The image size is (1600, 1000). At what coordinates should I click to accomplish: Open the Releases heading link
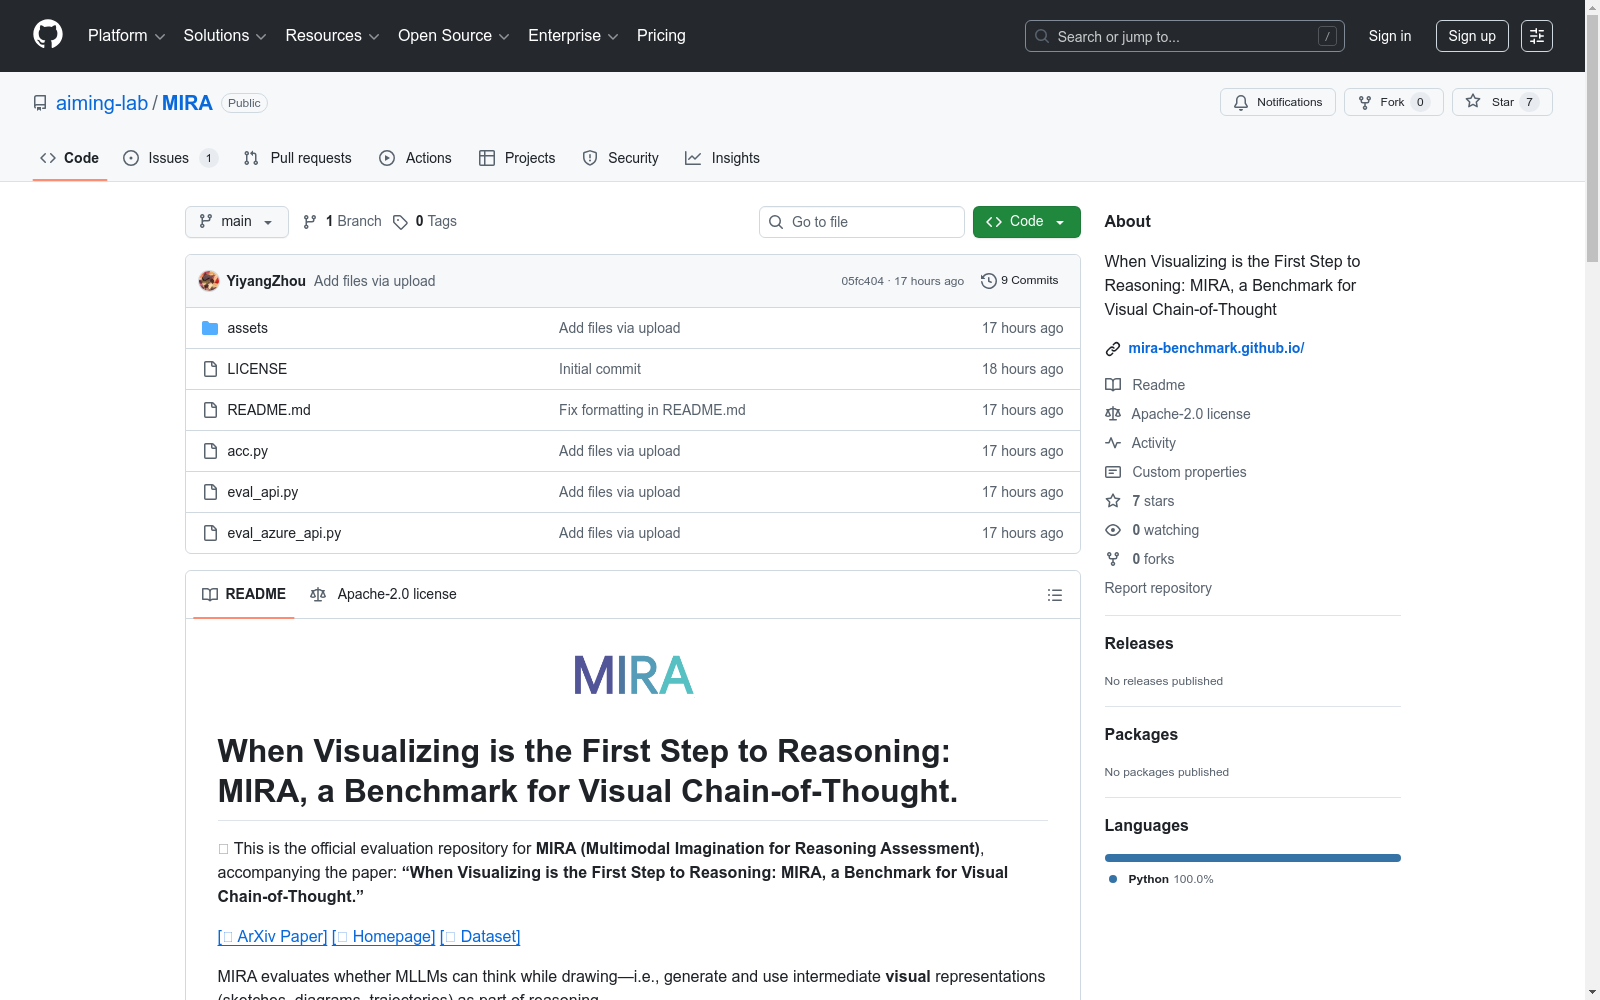(x=1139, y=644)
